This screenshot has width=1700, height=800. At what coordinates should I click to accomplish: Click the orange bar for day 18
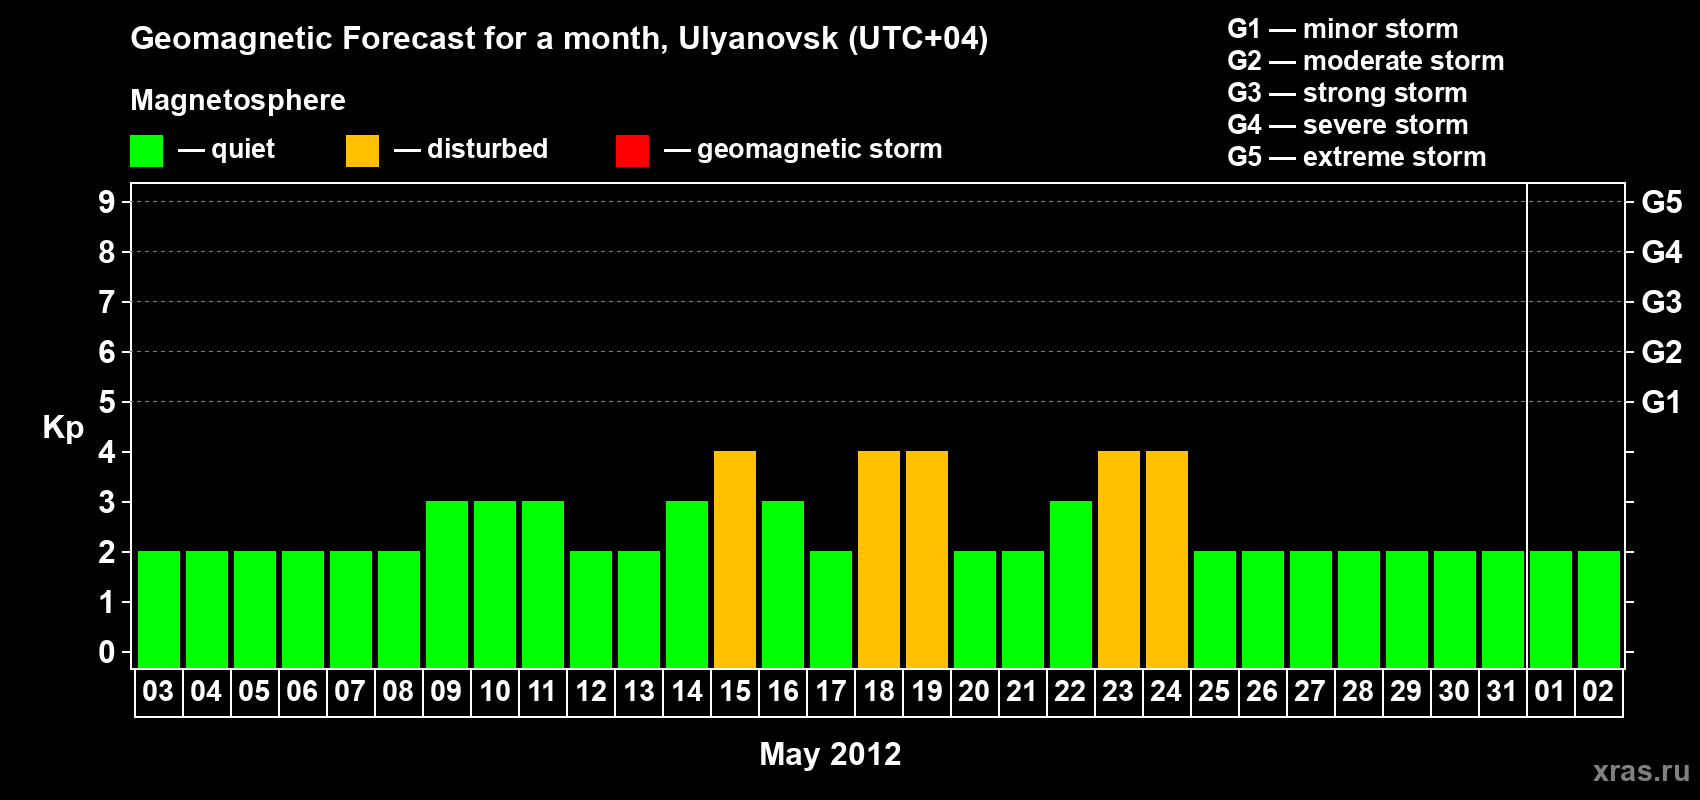tap(879, 559)
